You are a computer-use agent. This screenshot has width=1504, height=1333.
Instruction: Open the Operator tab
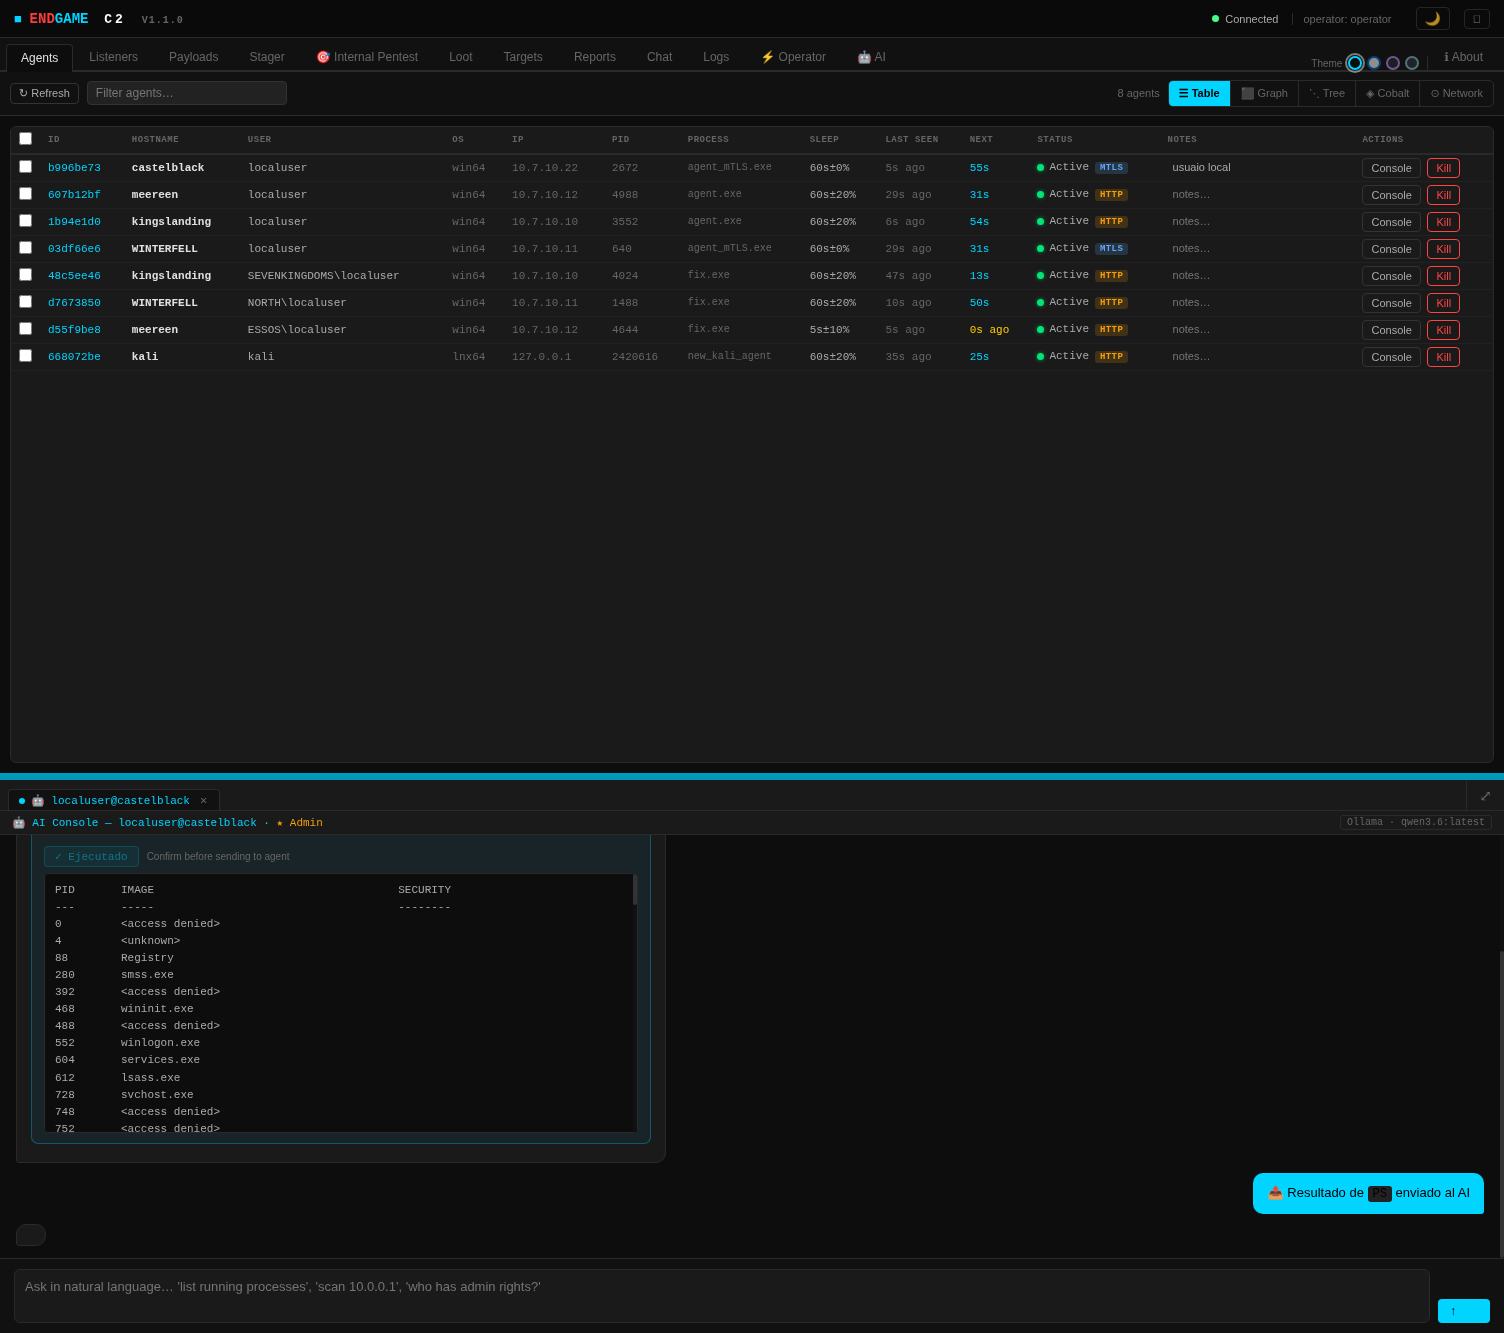793,57
